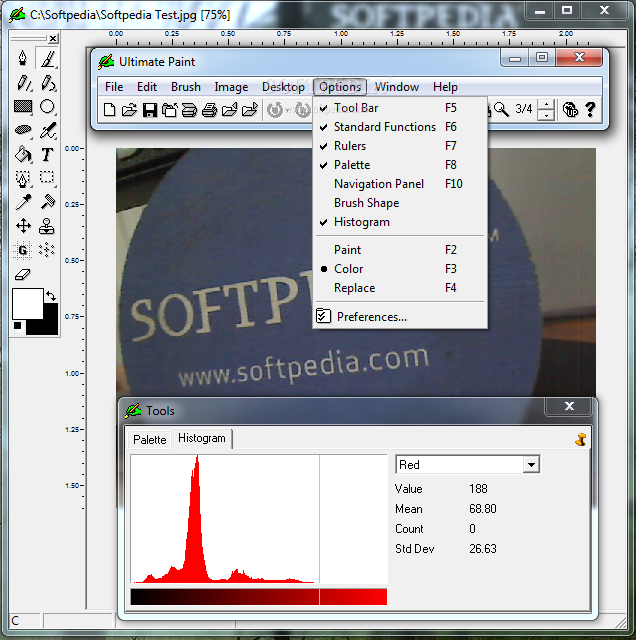
Task: Pin the Tools panel with pushpin
Action: (580, 440)
